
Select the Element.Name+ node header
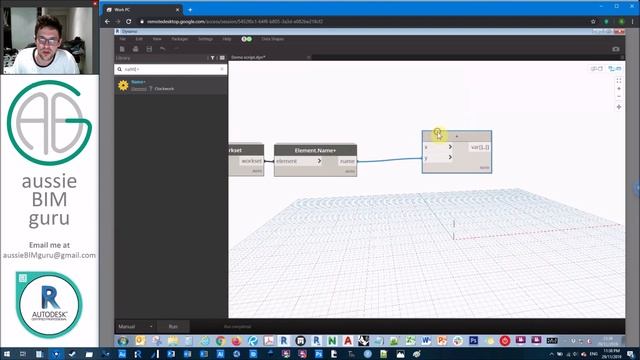click(315, 150)
